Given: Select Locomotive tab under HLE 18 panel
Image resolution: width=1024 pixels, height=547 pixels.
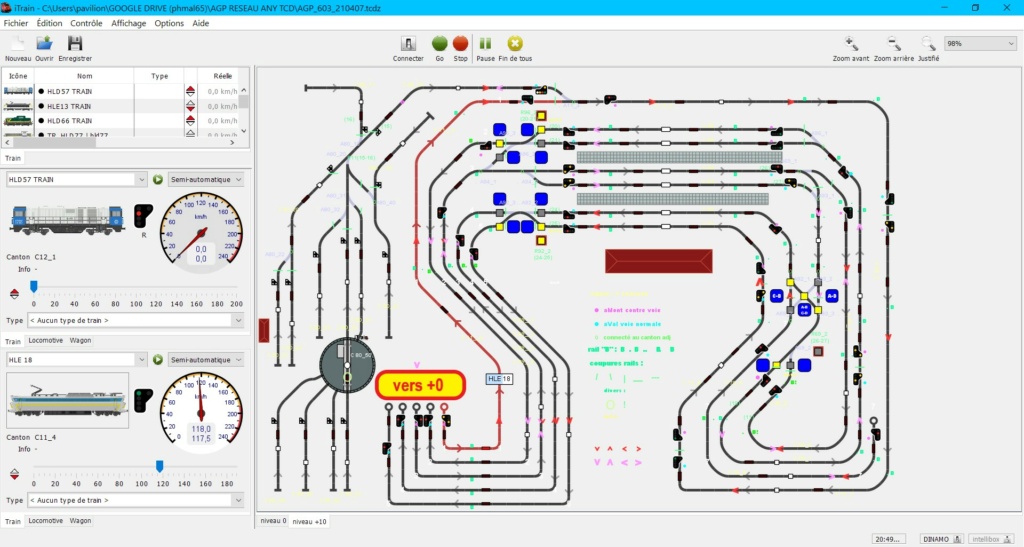Looking at the screenshot, I should 46,521.
